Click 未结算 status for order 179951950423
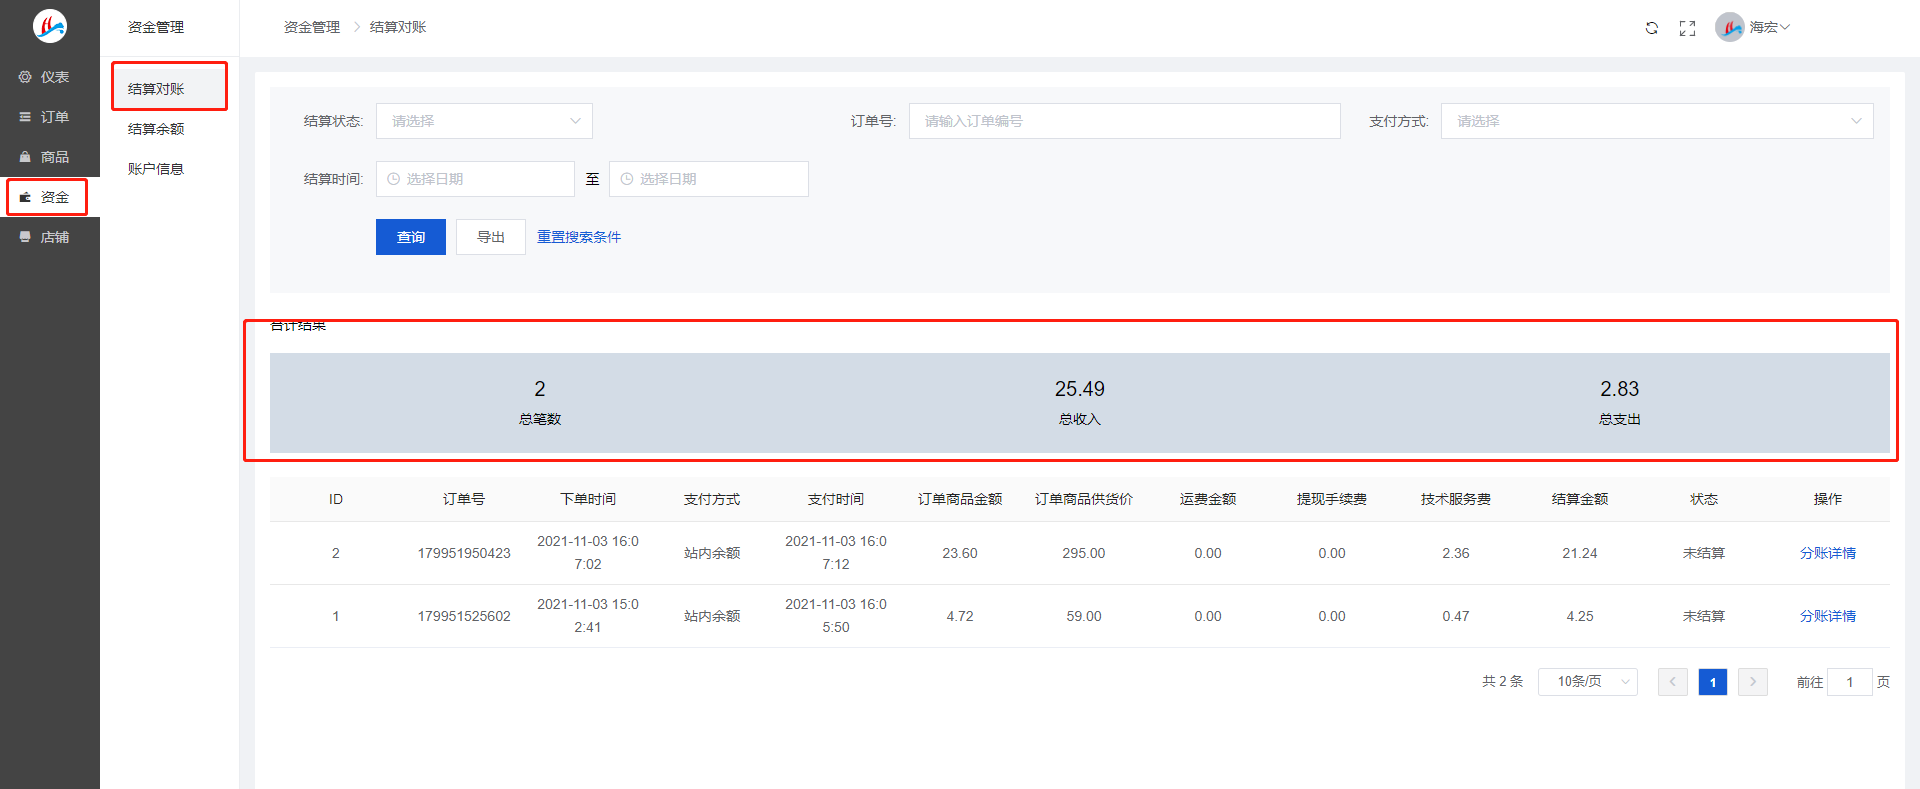Viewport: 1920px width, 789px height. coord(1704,553)
